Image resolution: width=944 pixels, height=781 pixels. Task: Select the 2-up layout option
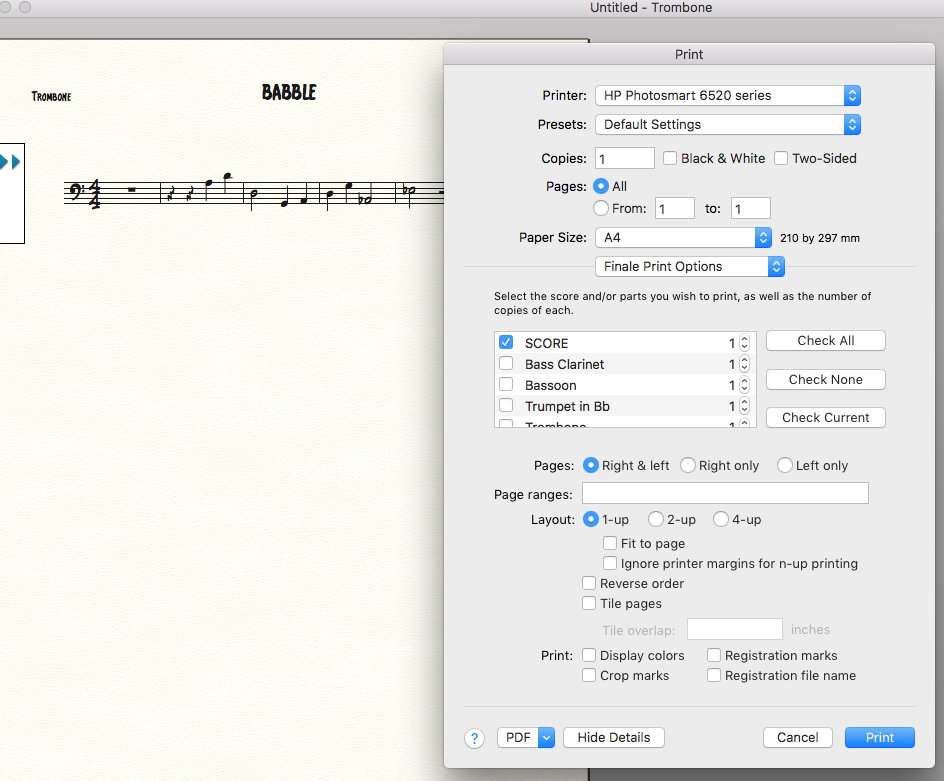tap(656, 519)
